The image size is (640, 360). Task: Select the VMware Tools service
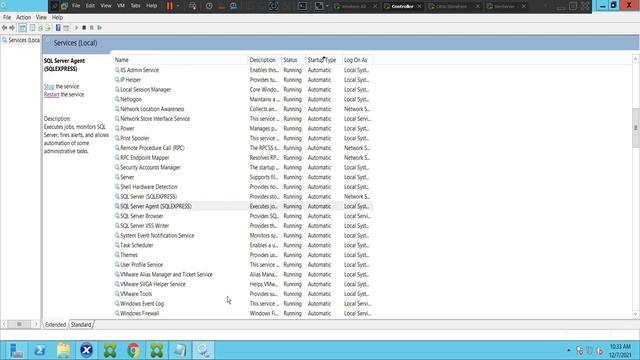[243, 294]
